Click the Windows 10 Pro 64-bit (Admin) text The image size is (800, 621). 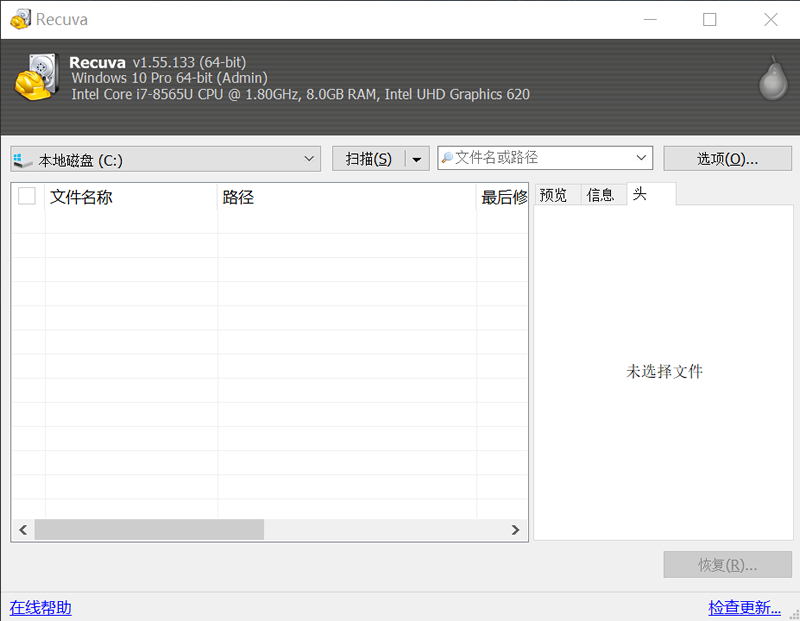pos(169,78)
